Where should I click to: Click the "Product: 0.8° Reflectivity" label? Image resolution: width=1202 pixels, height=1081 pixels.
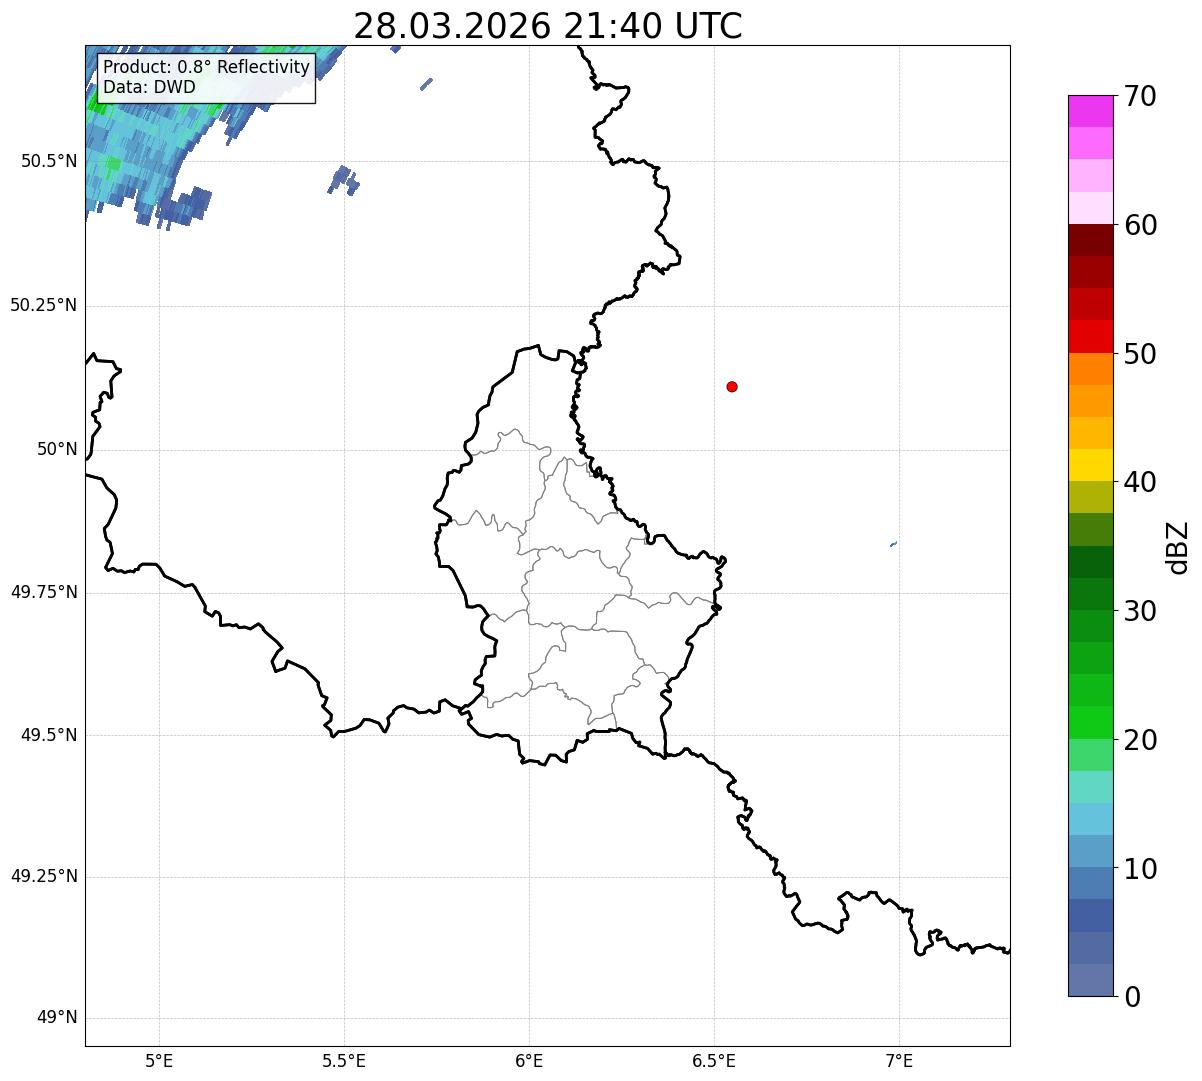point(207,67)
